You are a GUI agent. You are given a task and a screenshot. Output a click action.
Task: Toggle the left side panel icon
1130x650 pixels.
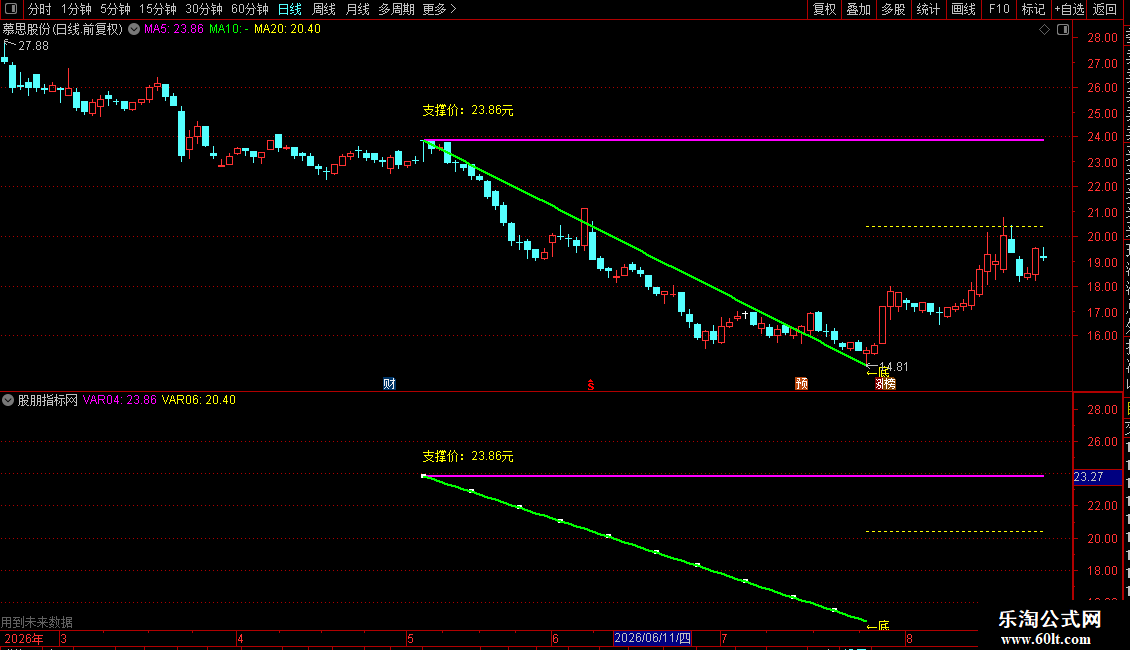click(x=11, y=9)
